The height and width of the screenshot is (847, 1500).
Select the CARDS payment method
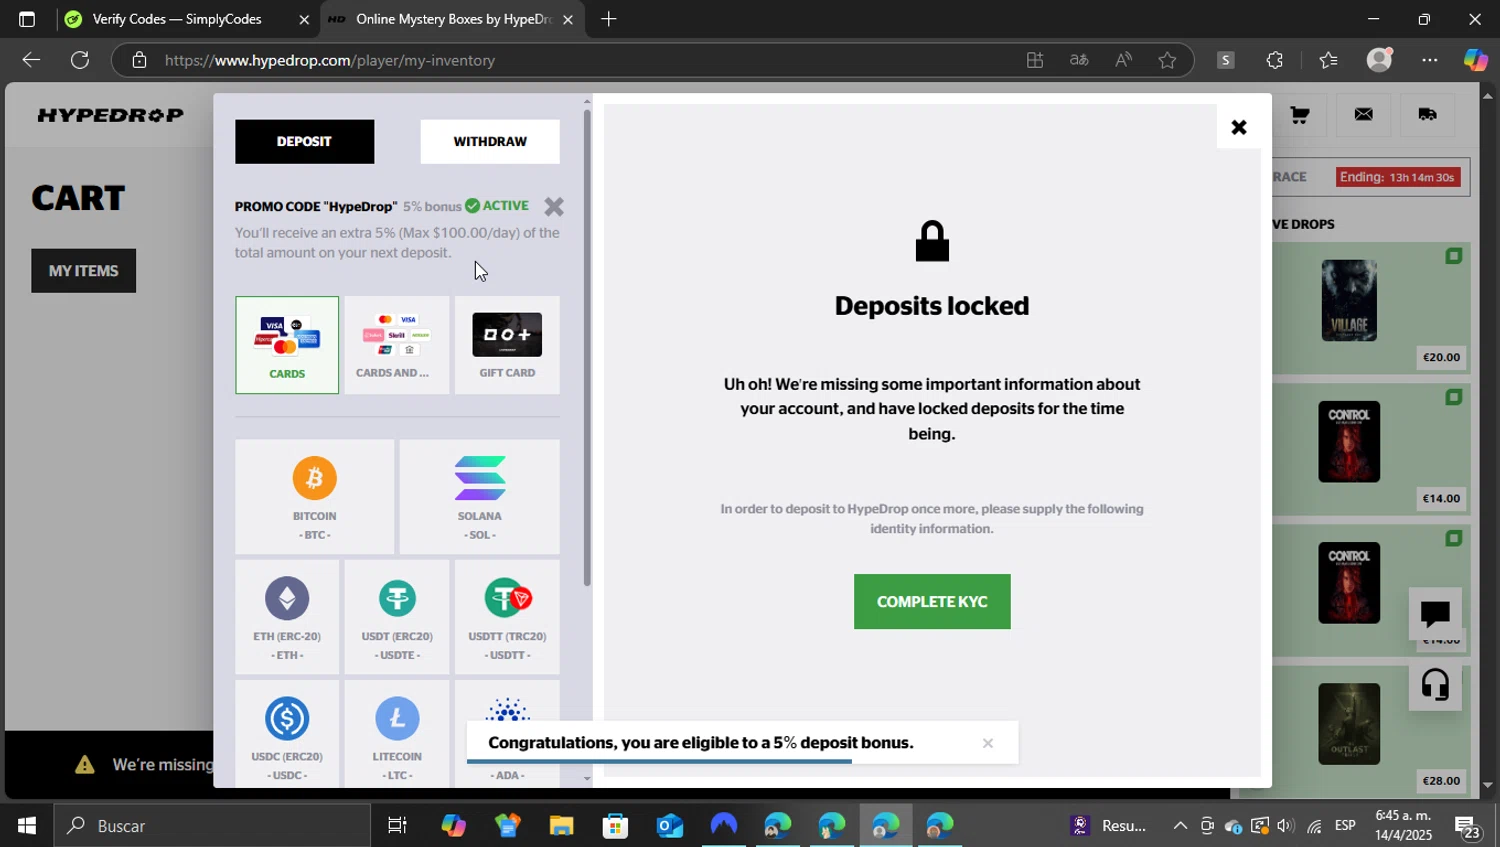(x=287, y=345)
